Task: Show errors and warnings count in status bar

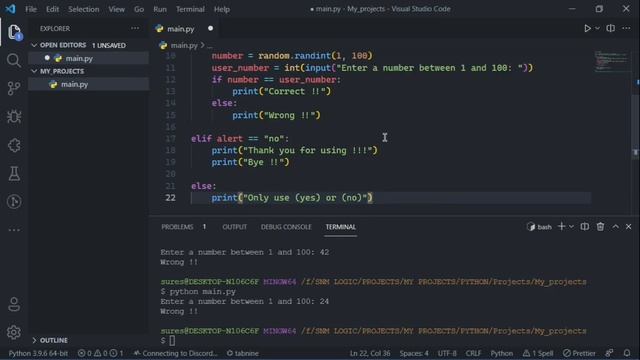Action: click(100, 353)
